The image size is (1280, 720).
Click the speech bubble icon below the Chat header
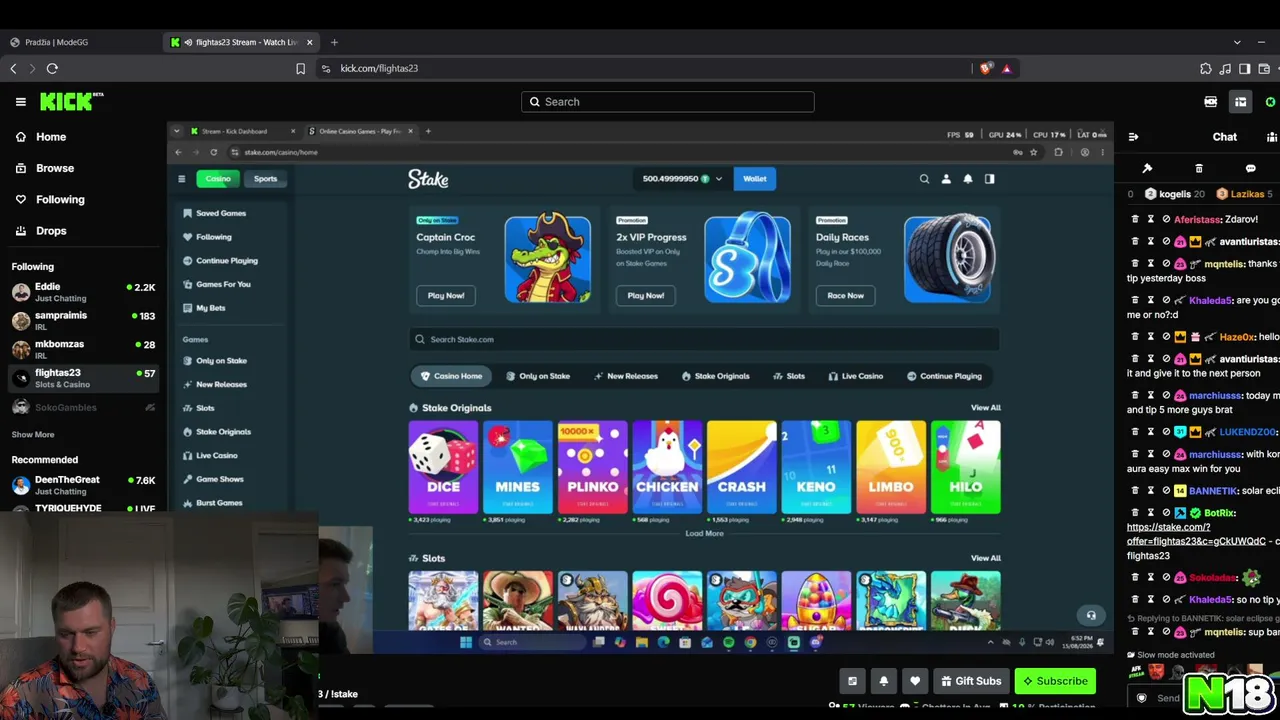[x=1250, y=168]
